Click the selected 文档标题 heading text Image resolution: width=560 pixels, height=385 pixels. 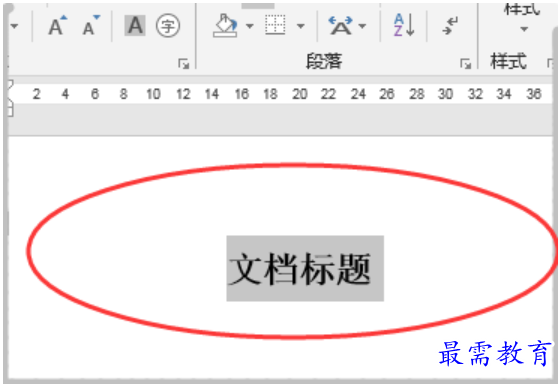[299, 269]
